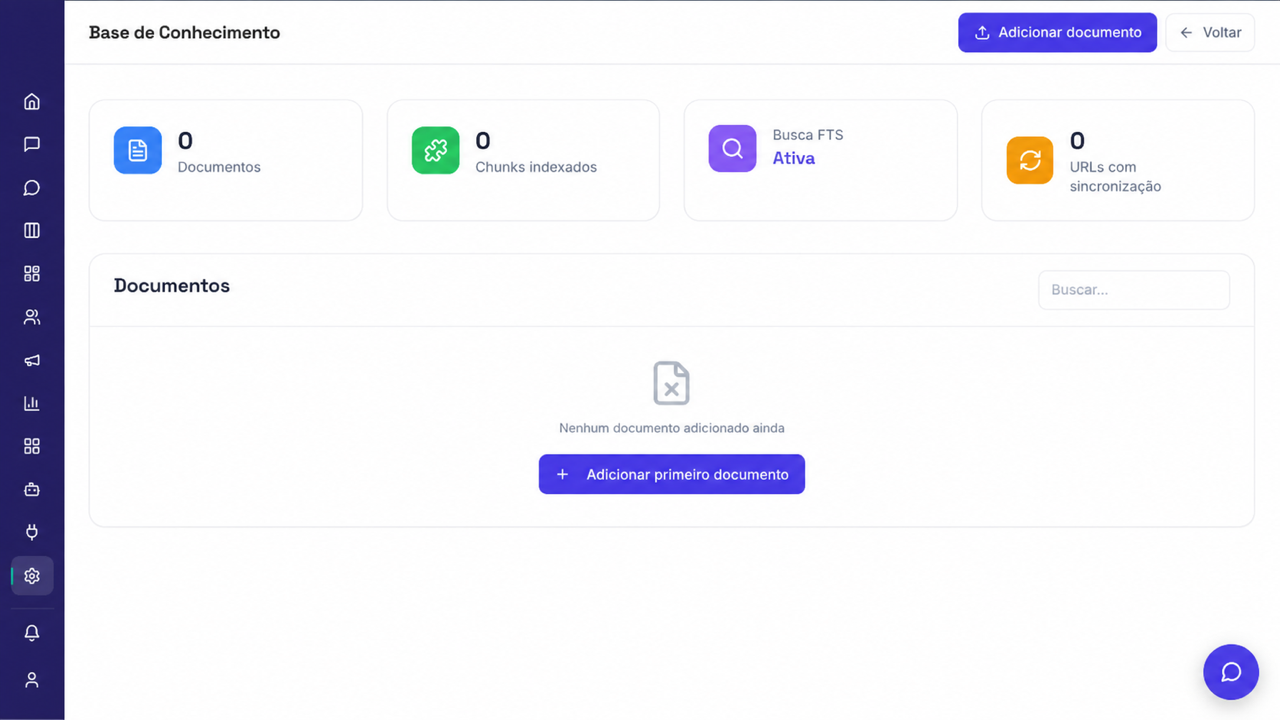This screenshot has height=720, width=1280.
Task: Open the settings gear sidebar icon
Action: 32,576
